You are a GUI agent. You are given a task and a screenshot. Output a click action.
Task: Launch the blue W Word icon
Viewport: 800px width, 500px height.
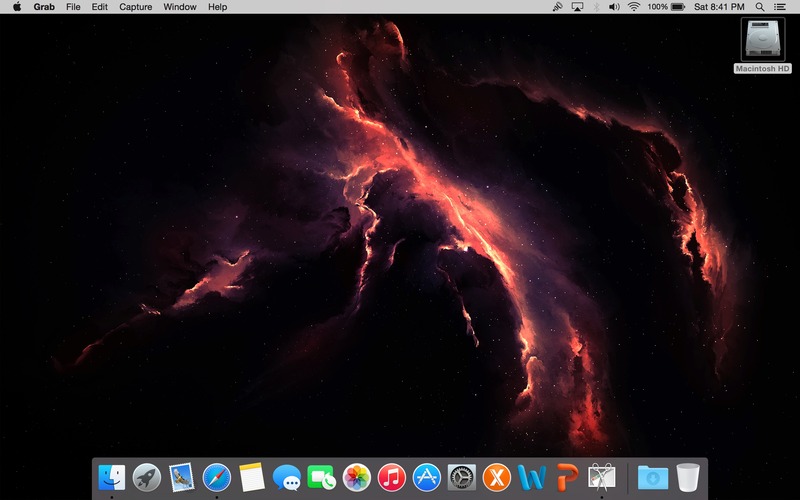coord(532,478)
